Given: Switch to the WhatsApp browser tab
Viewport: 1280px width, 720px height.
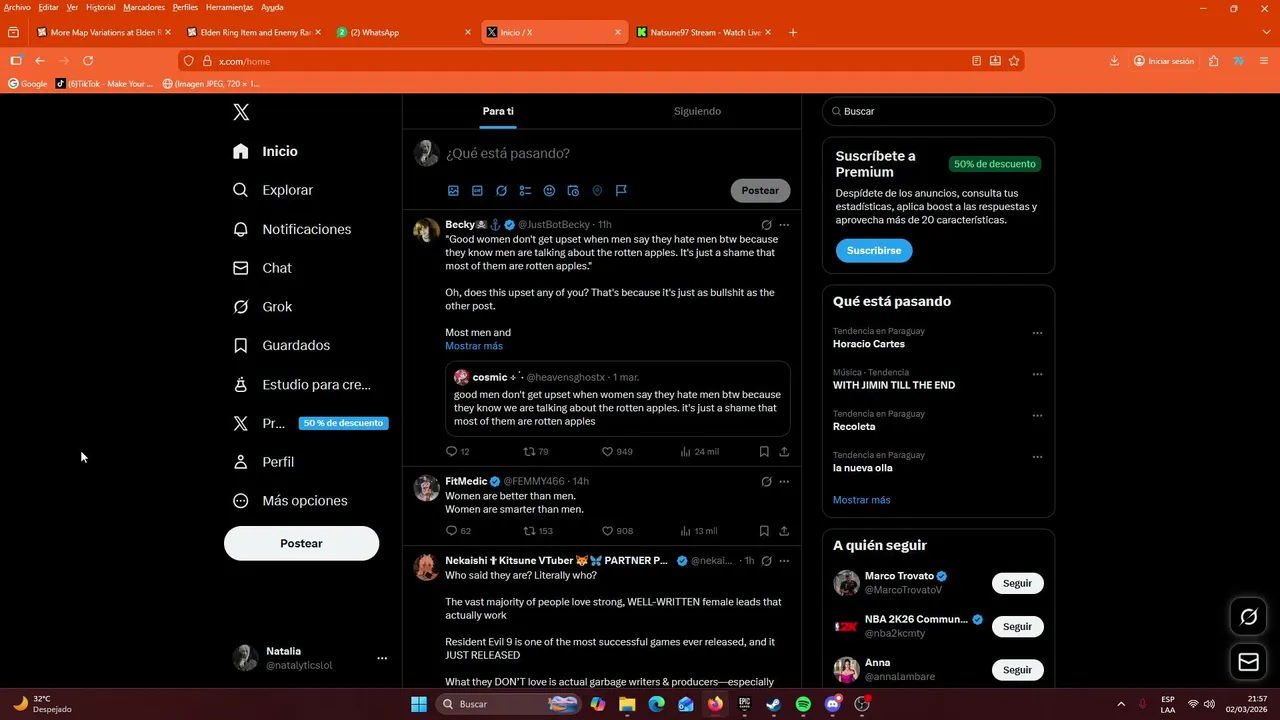Looking at the screenshot, I should [404, 32].
